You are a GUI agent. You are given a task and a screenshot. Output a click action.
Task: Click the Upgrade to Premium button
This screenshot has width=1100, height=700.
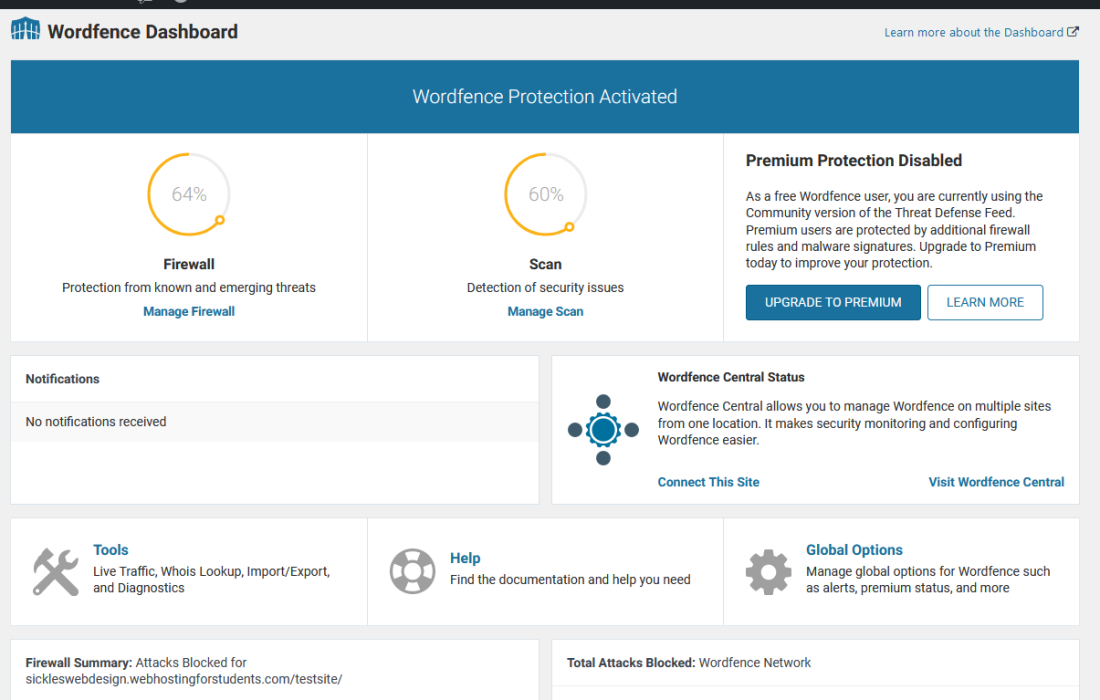coord(833,302)
